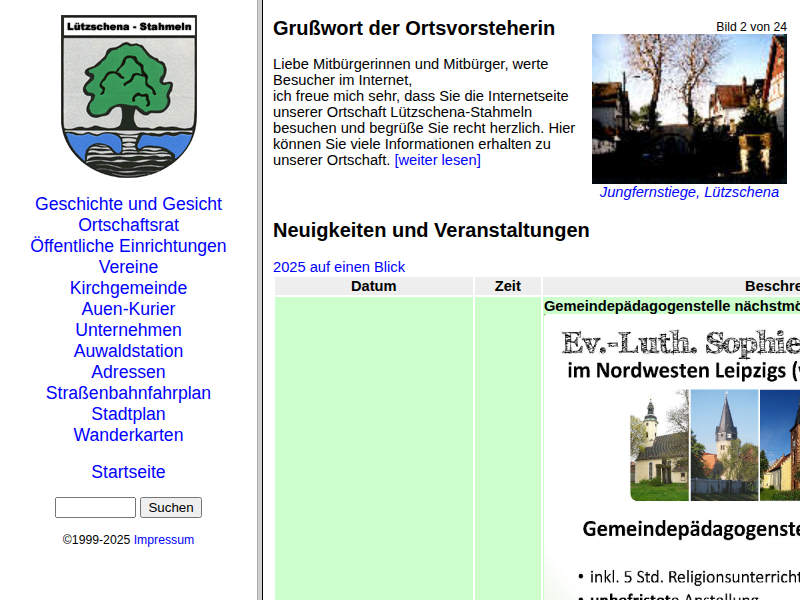Click weiter lesen in the greeting

(437, 160)
